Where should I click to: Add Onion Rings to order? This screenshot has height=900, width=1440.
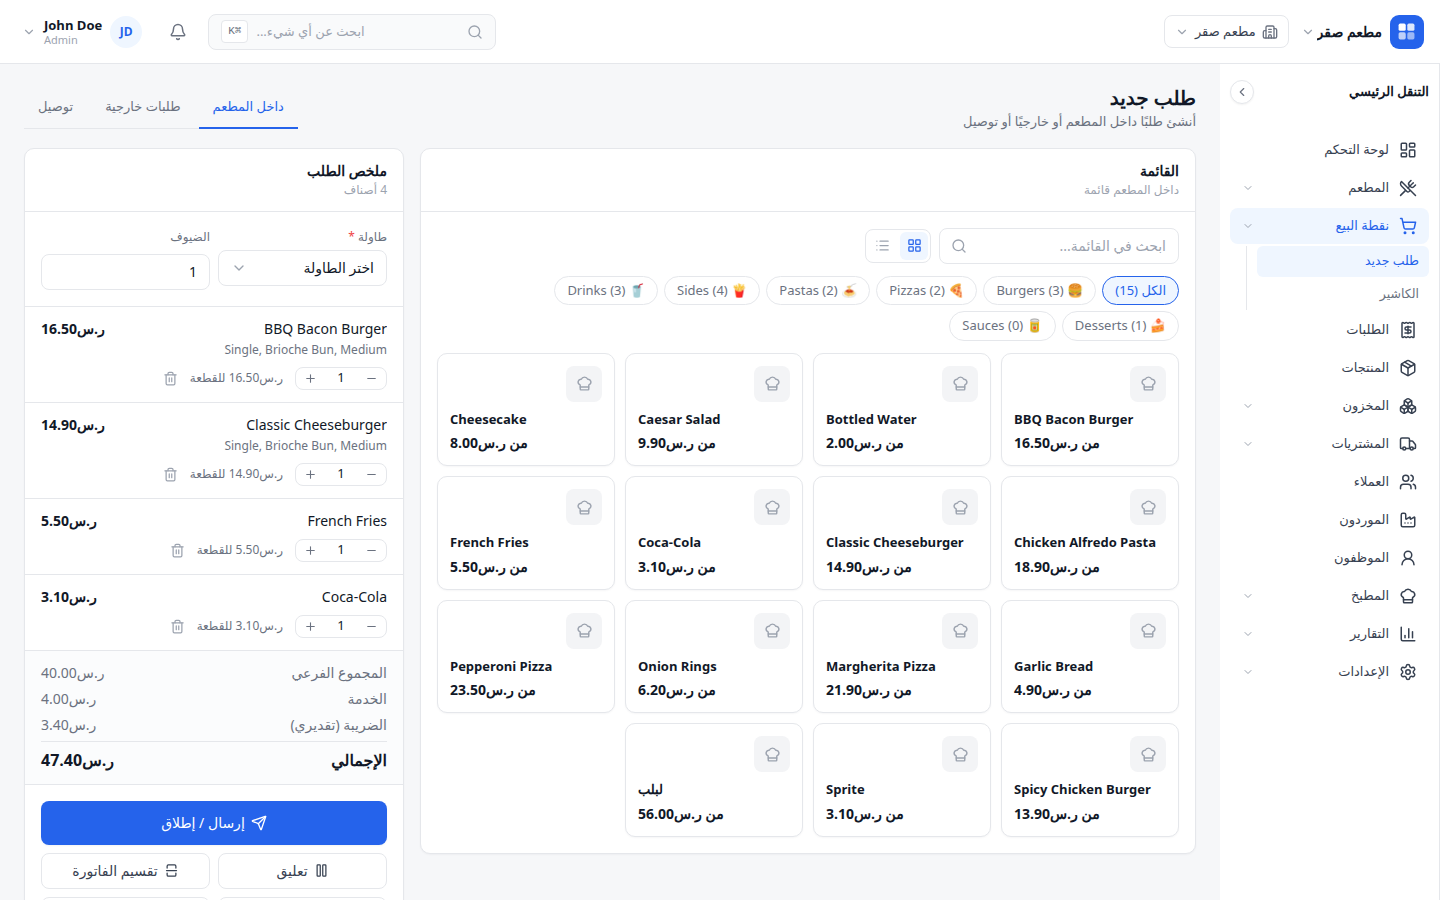pos(714,657)
